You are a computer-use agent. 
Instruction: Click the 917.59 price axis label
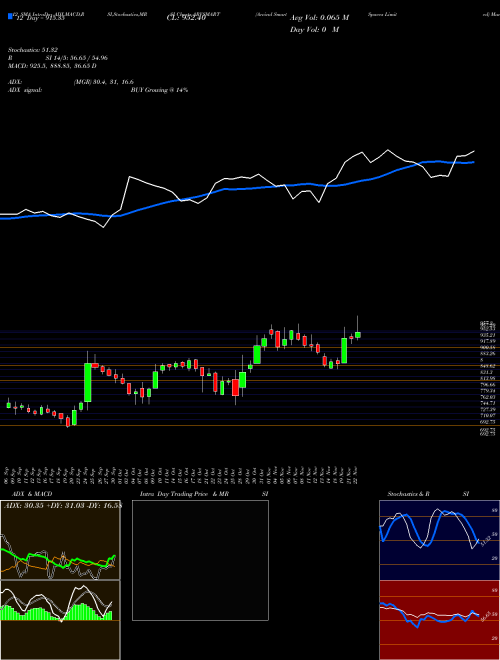point(487,341)
